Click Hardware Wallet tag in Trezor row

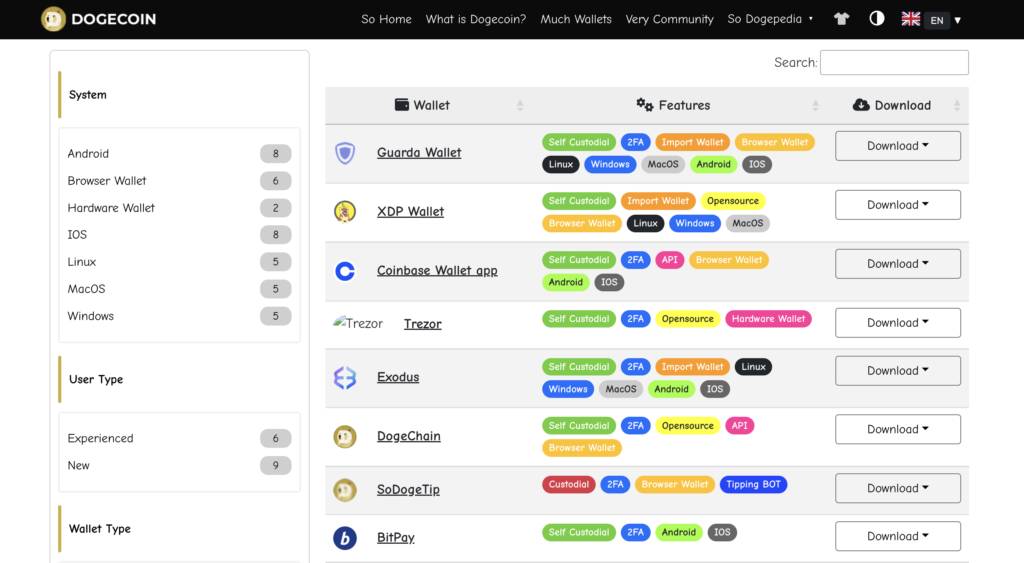tap(768, 319)
